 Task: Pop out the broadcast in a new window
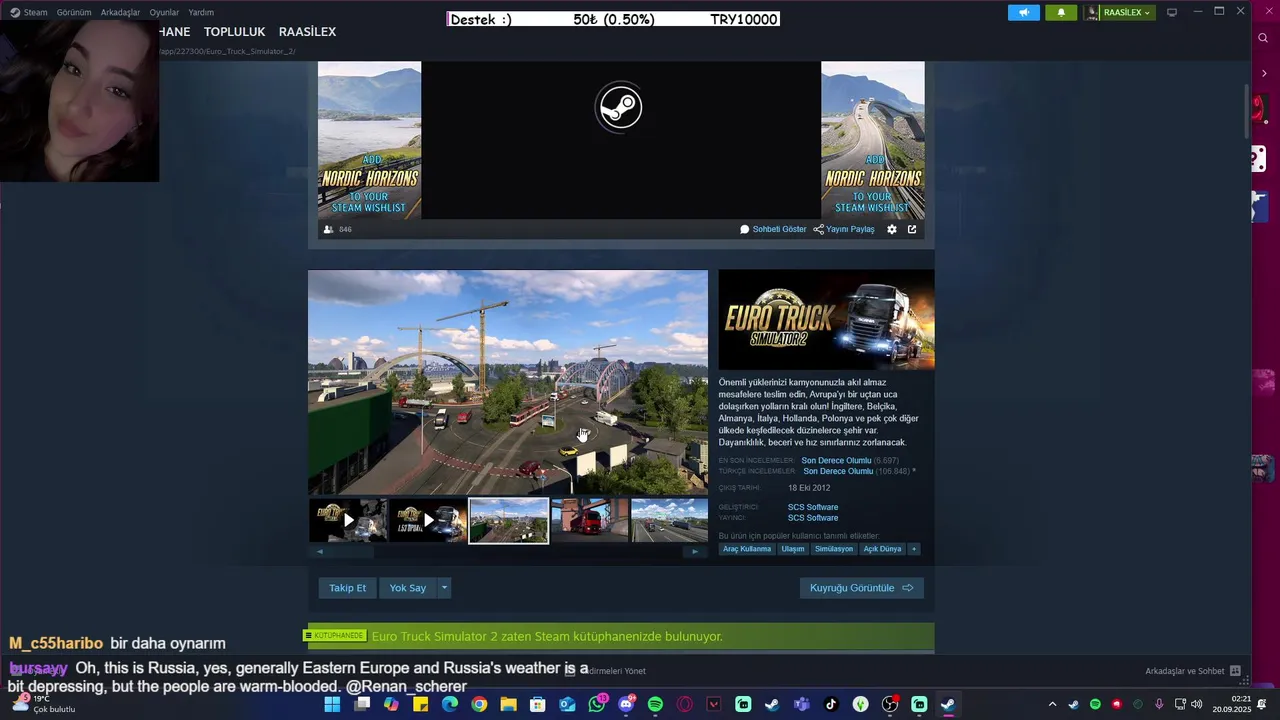pyautogui.click(x=912, y=229)
